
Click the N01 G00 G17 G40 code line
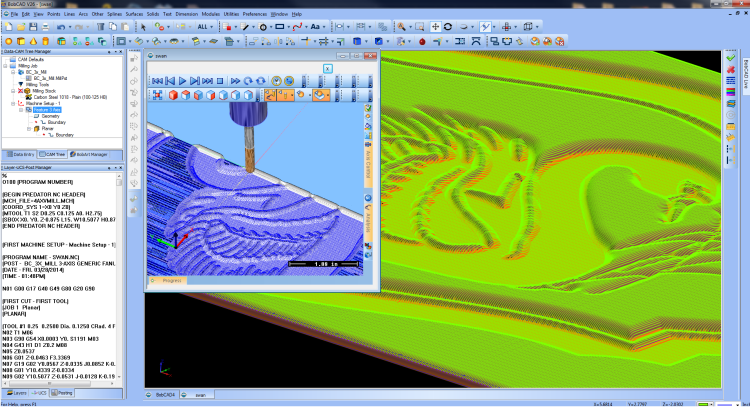click(x=48, y=289)
